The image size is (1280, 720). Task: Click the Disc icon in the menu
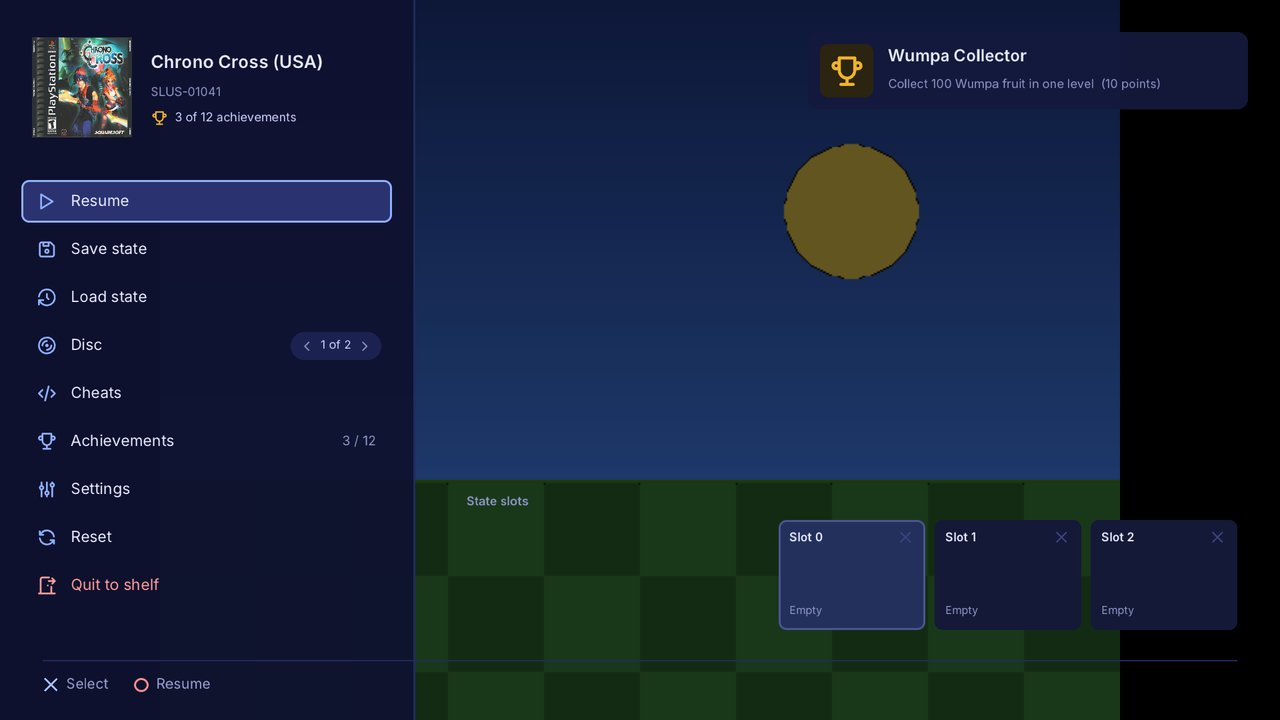pos(47,345)
